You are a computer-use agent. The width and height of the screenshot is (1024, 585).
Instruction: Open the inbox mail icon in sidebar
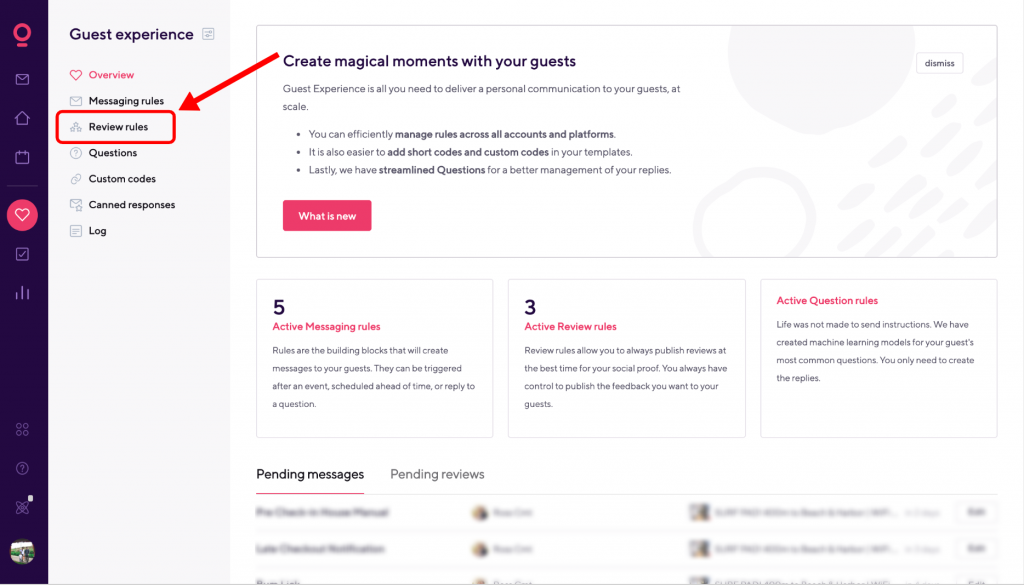(22, 79)
